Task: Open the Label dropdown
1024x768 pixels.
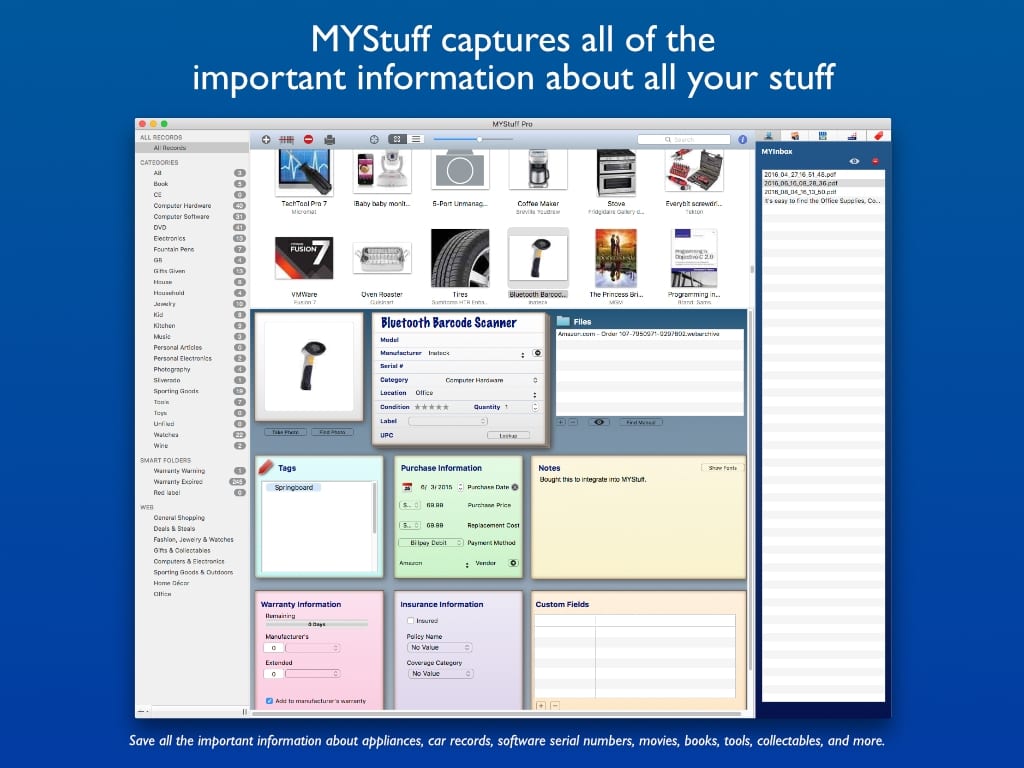Action: coord(448,421)
